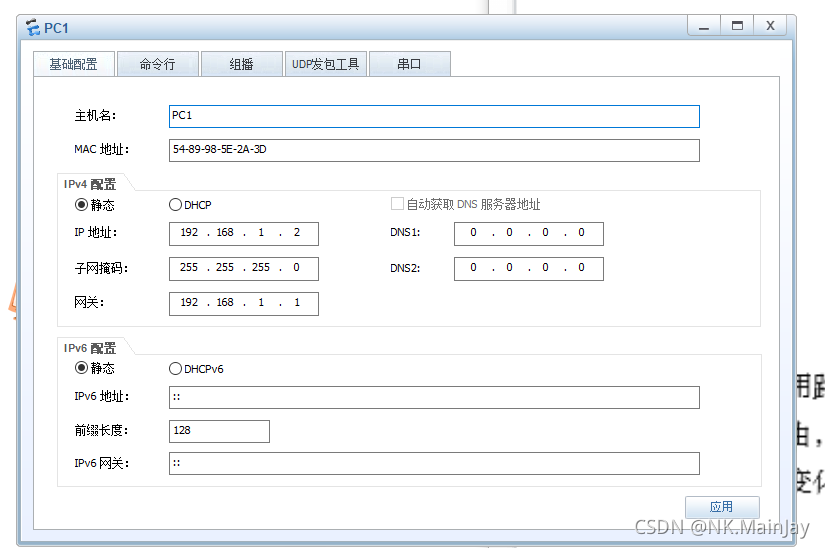
Task: Open the 命令行 tab
Action: click(157, 64)
